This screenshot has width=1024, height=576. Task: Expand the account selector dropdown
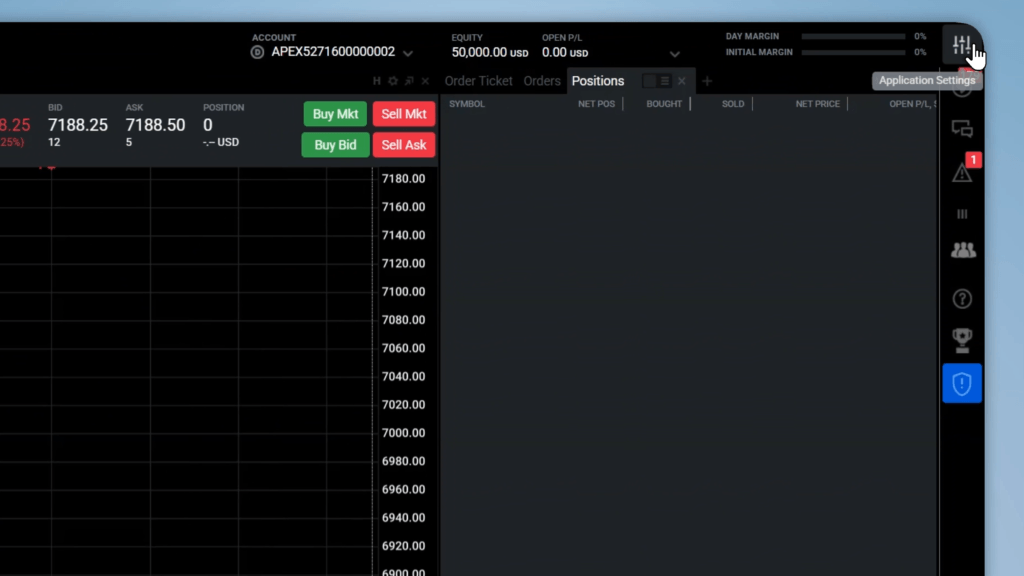coord(408,53)
